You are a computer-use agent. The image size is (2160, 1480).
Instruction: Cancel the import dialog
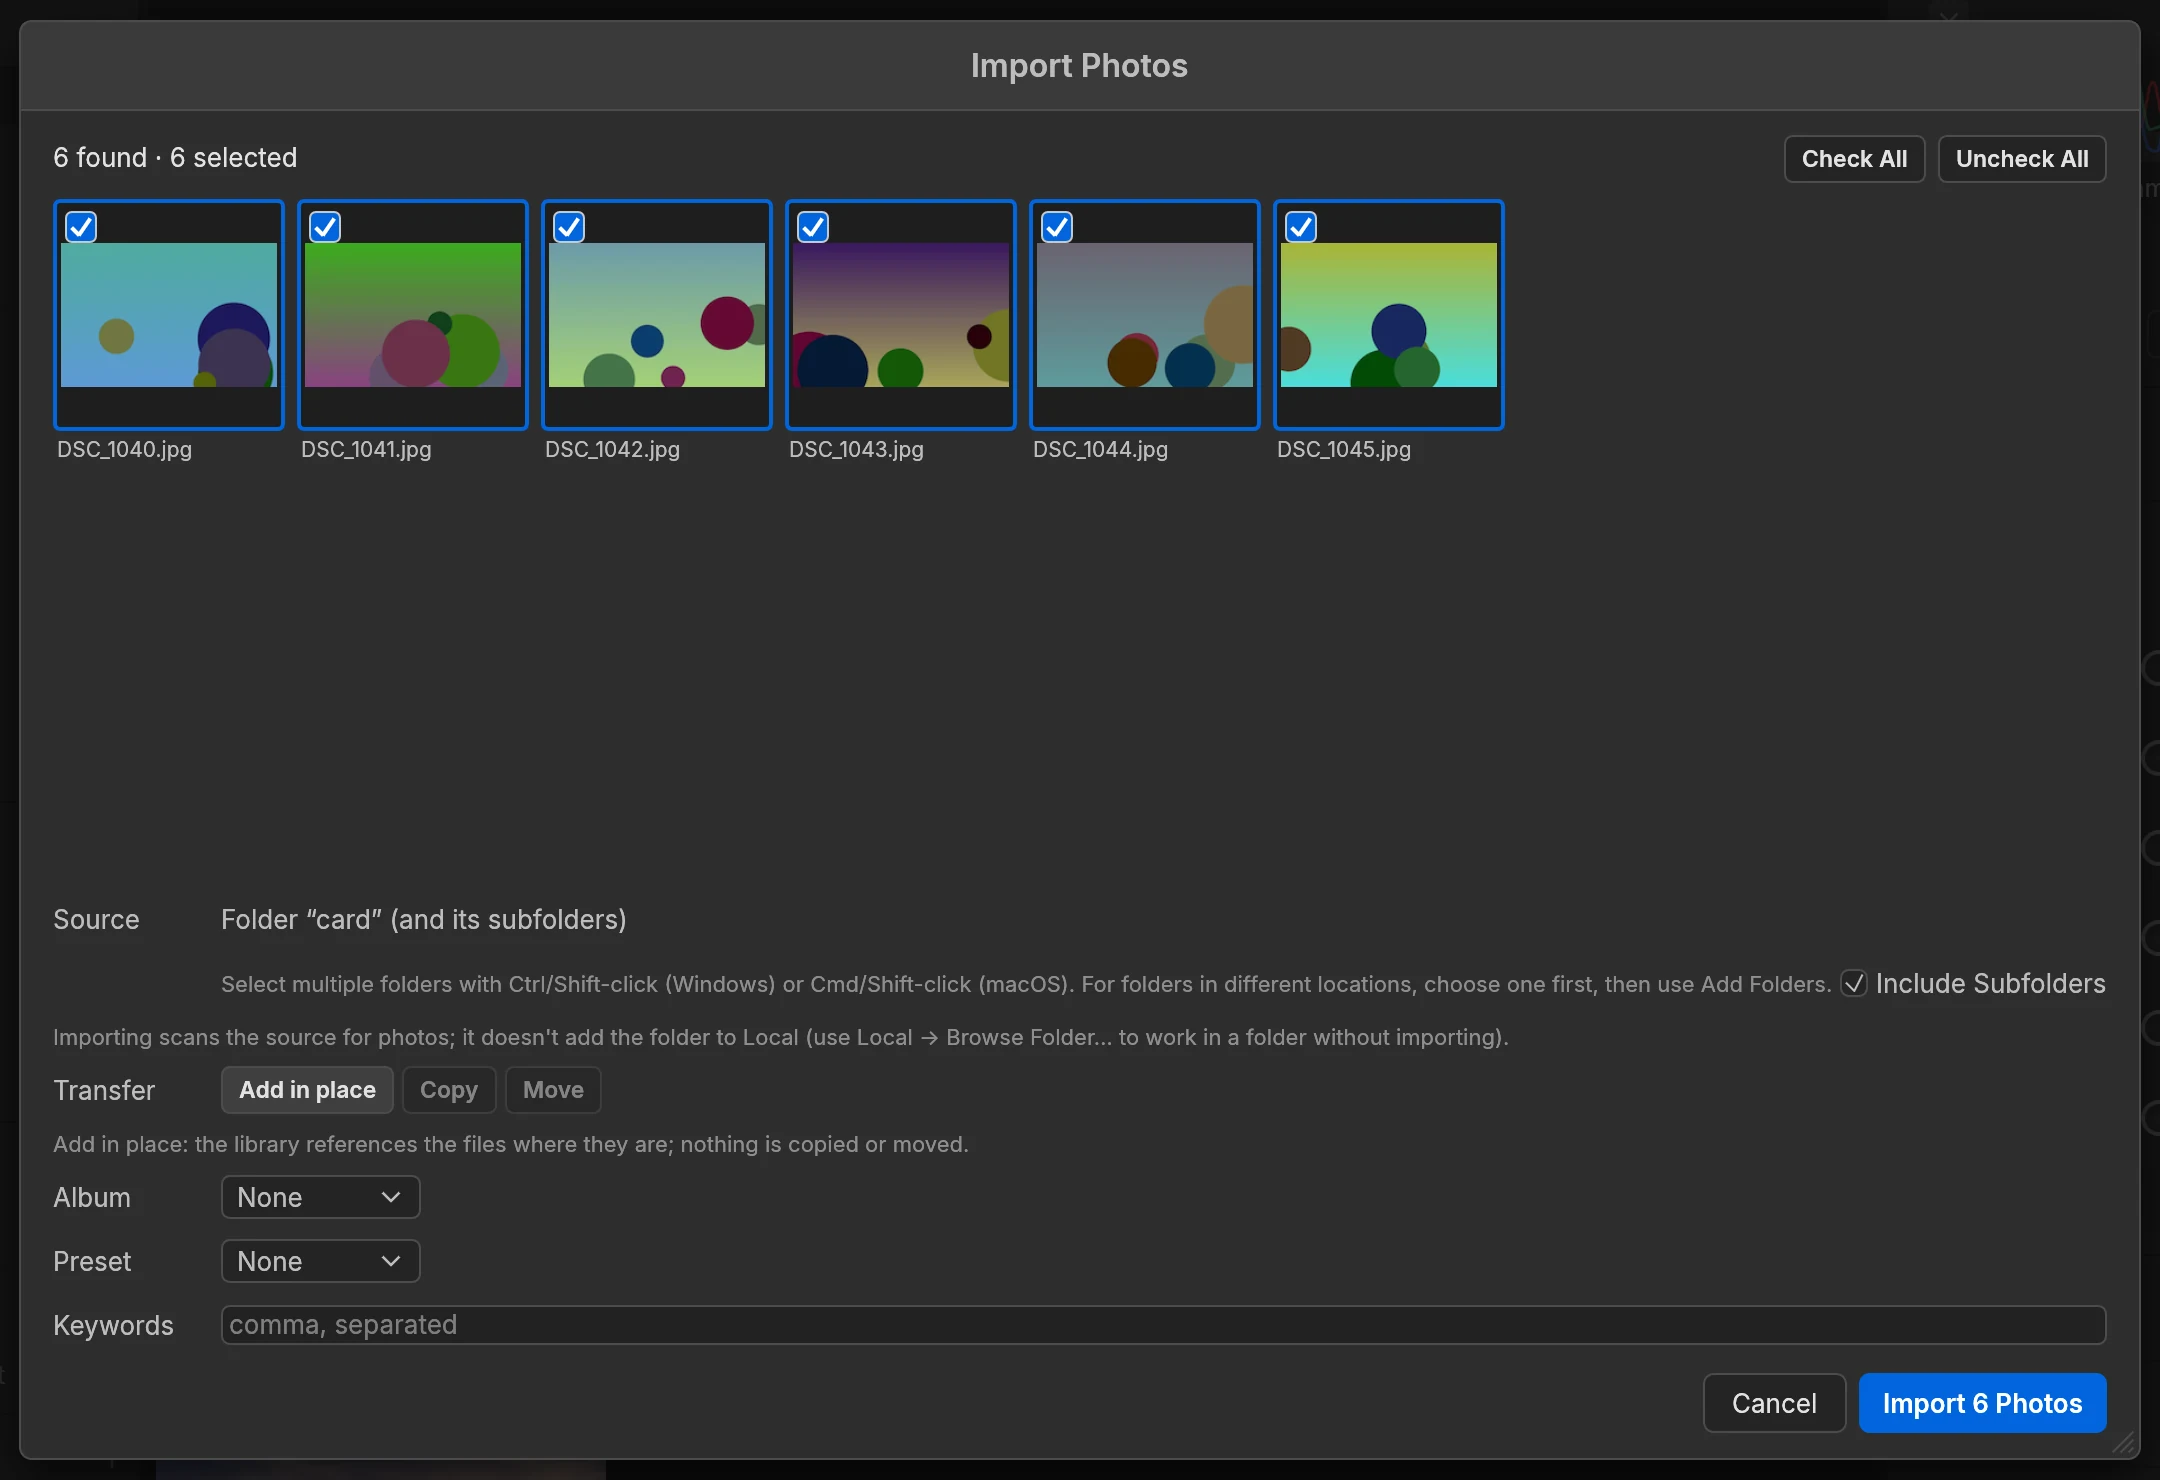click(1774, 1403)
